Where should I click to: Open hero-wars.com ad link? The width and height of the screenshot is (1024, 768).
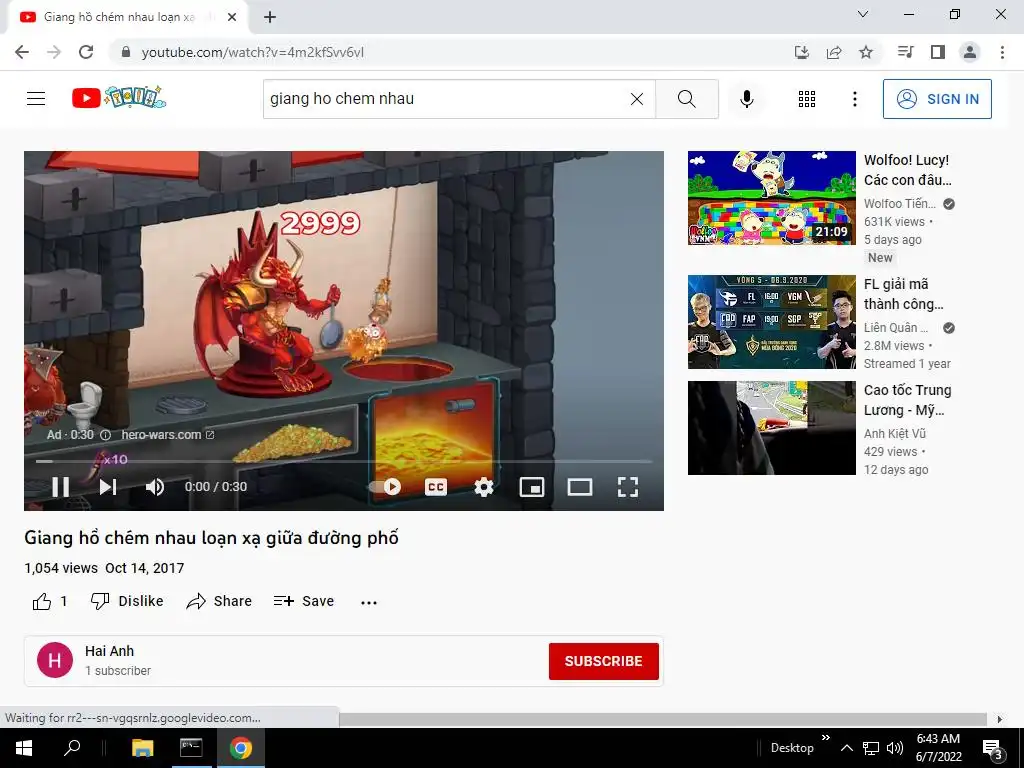pyautogui.click(x=168, y=435)
